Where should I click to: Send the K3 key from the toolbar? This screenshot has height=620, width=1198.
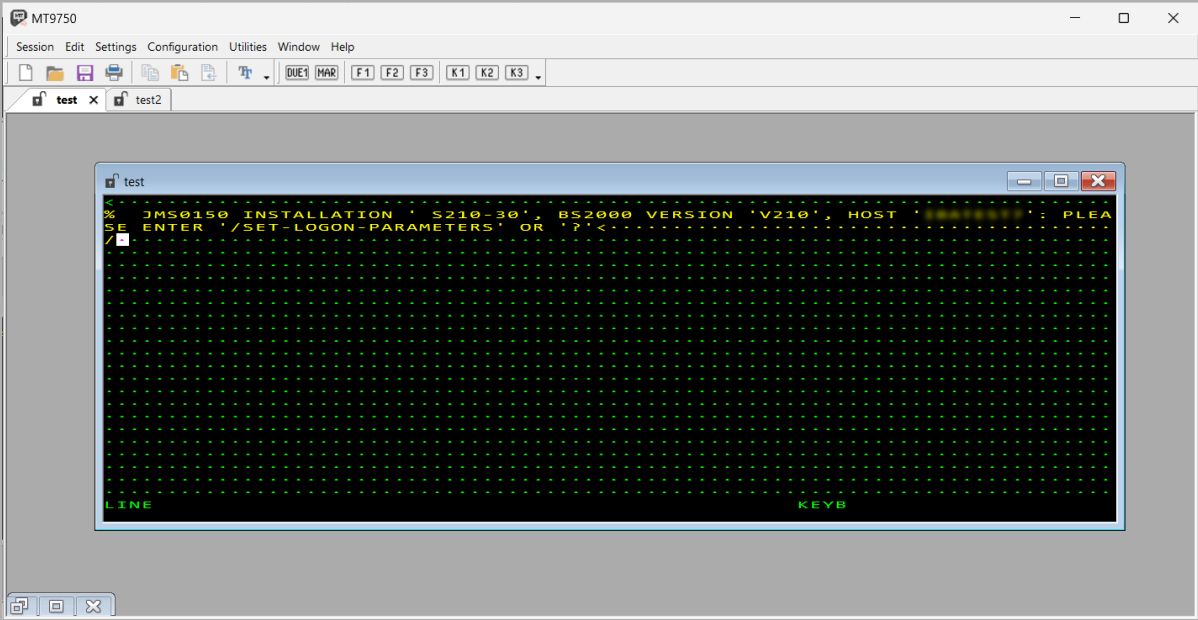(517, 73)
